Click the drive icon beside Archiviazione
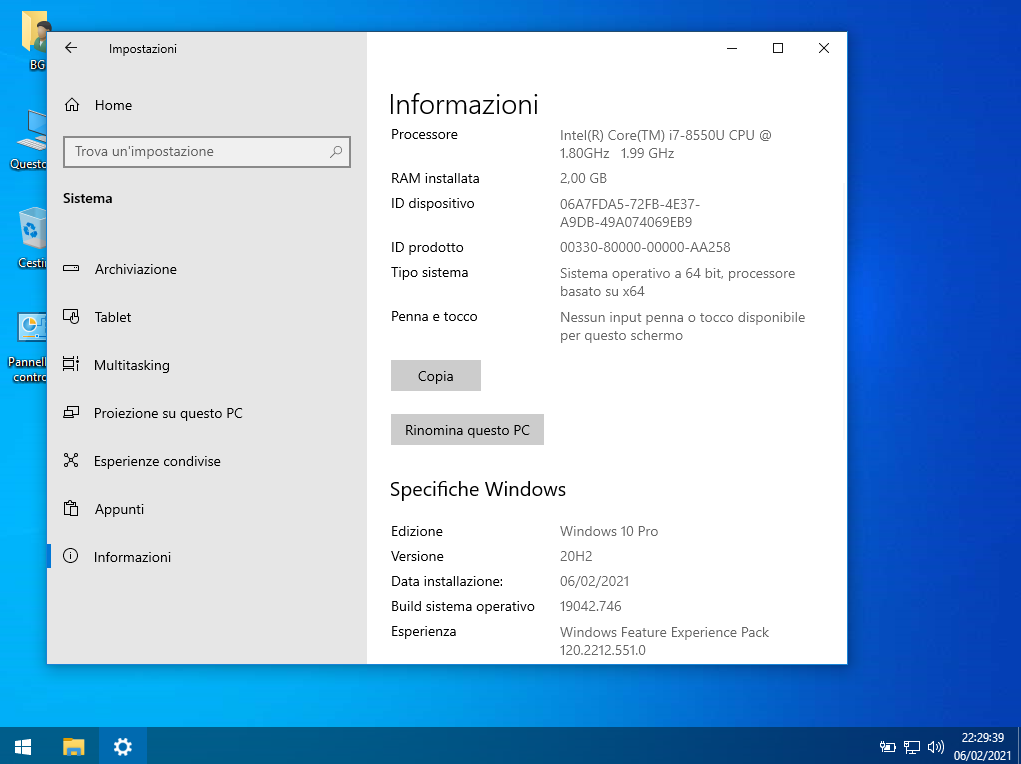The height and width of the screenshot is (764, 1021). [x=71, y=268]
